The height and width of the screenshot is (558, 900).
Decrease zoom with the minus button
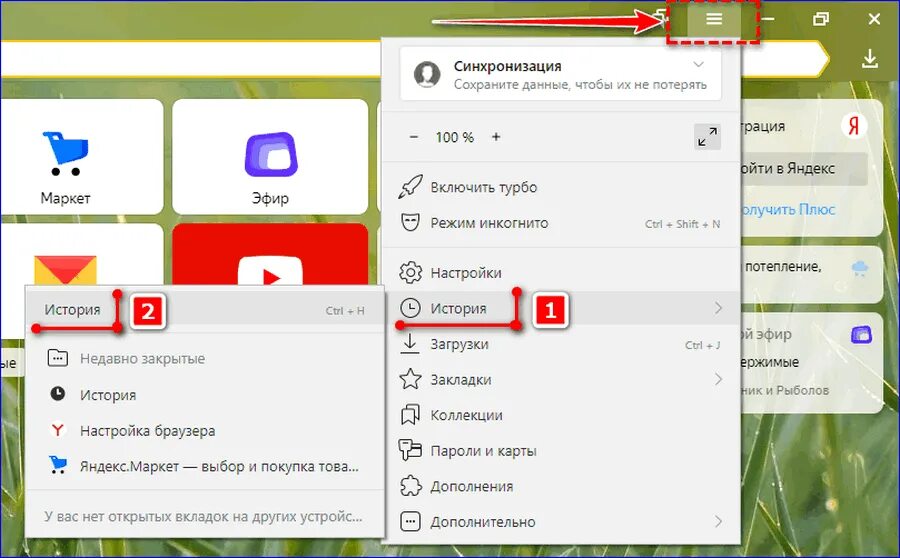pos(414,137)
